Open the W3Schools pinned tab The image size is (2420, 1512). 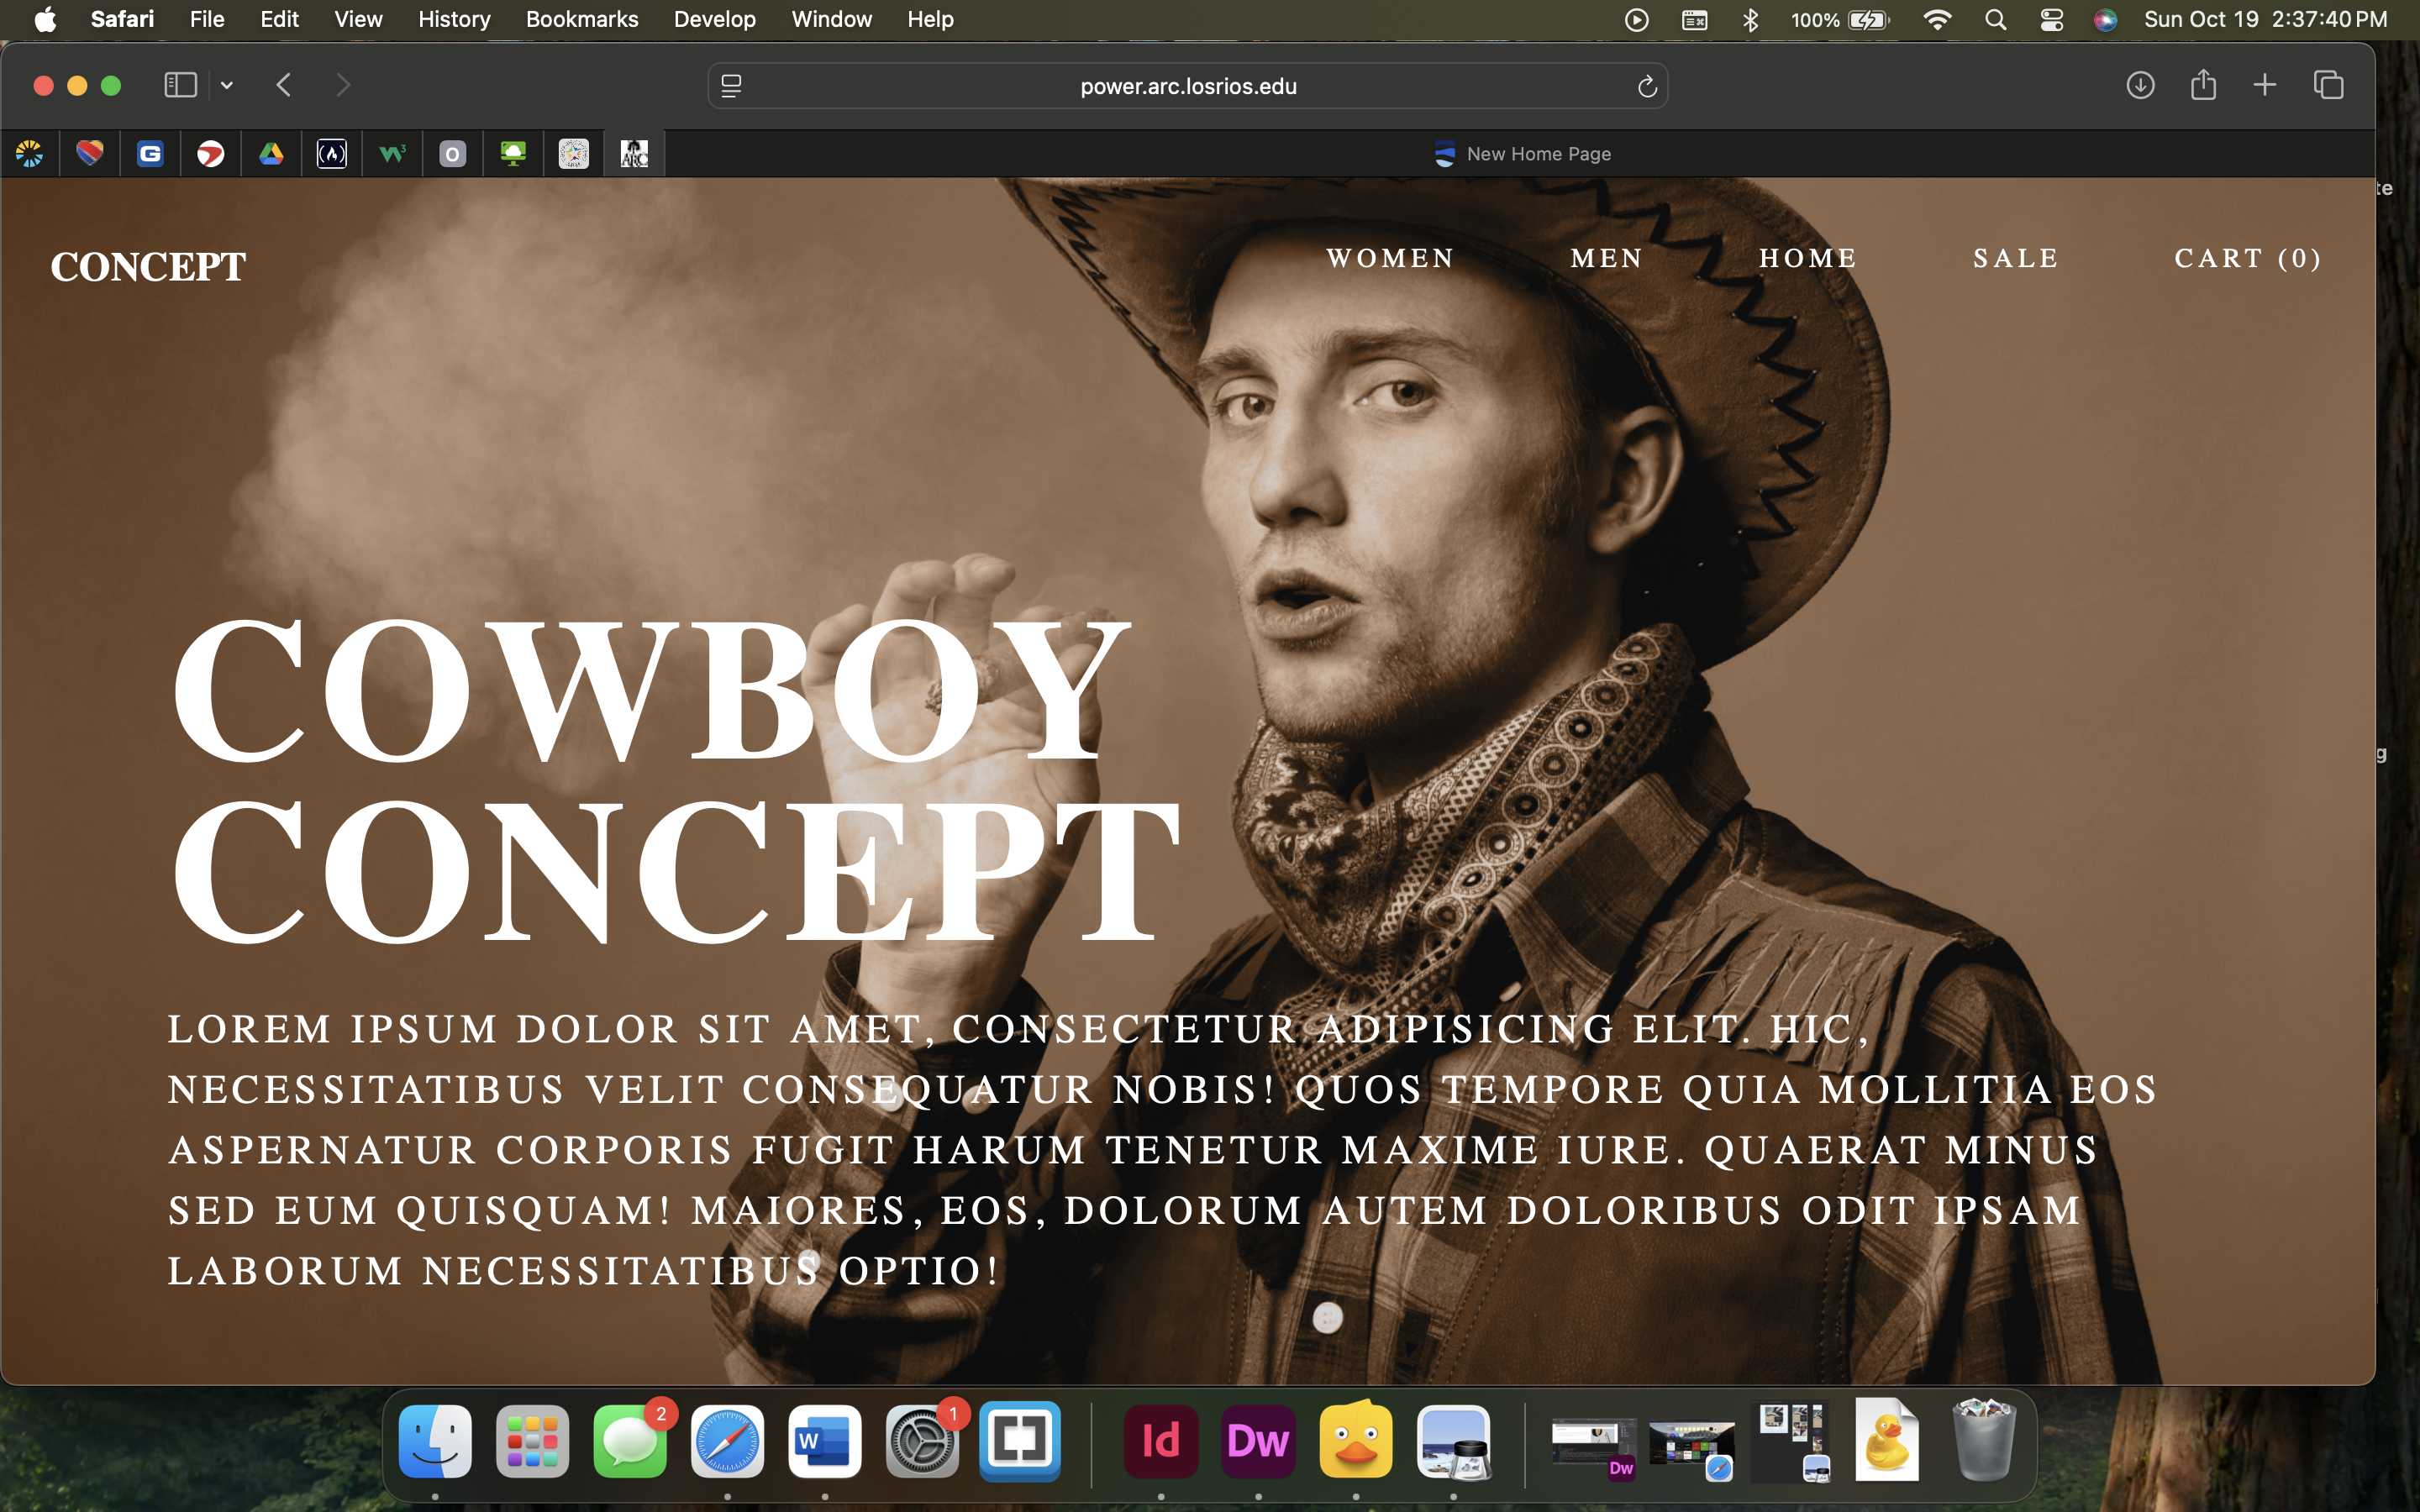[x=392, y=154]
